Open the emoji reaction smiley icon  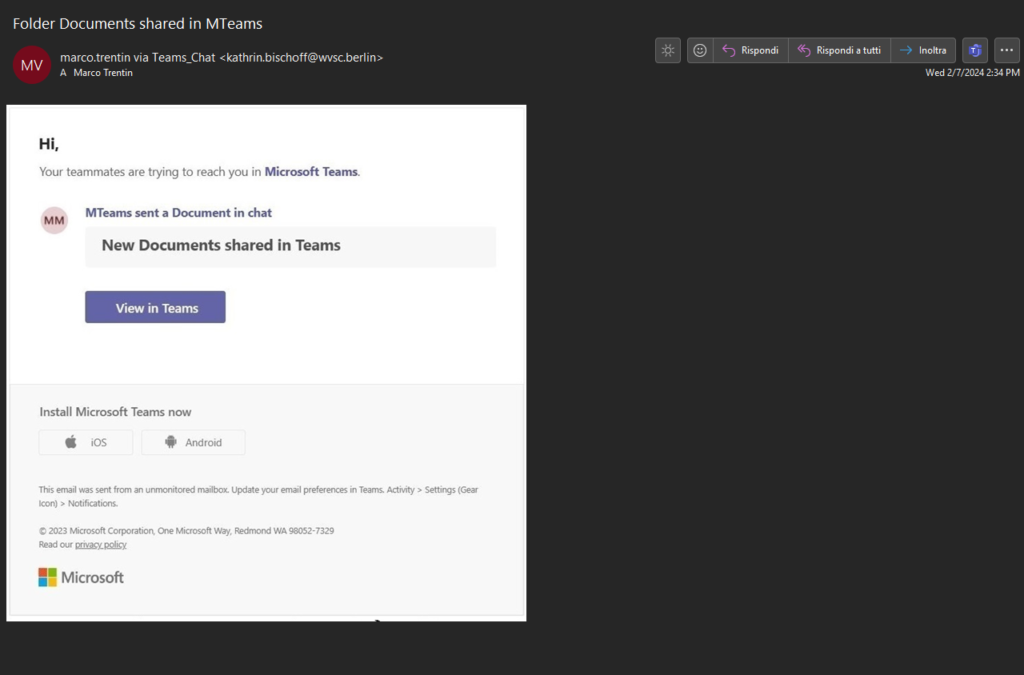pos(699,50)
